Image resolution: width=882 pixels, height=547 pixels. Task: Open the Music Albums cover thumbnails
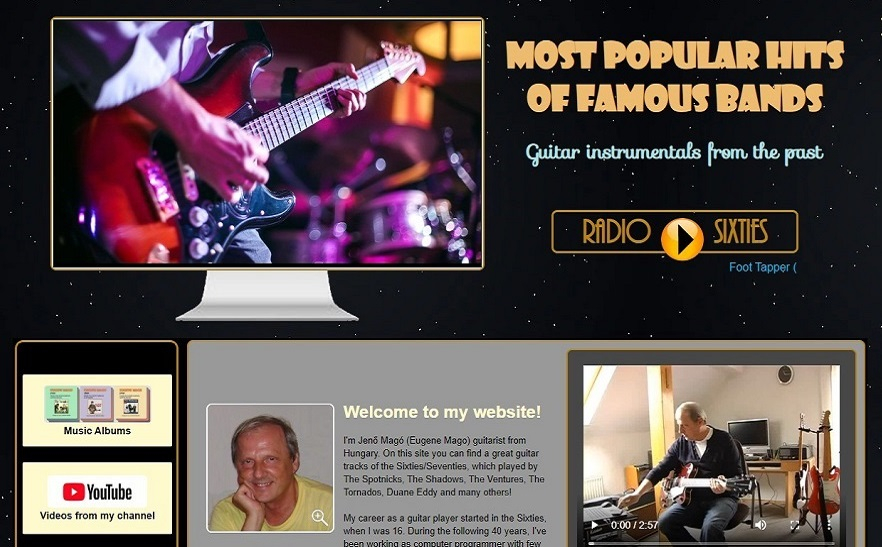[x=97, y=403]
